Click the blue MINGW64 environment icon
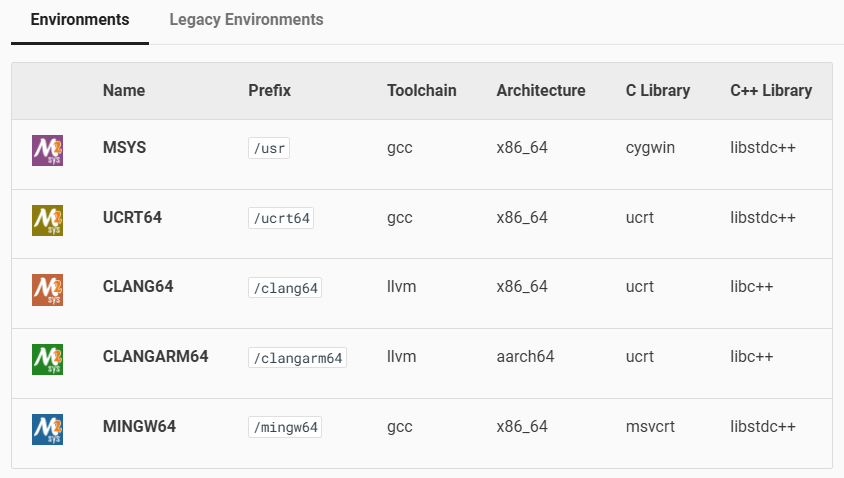Screen dimensions: 844x478 47,428
